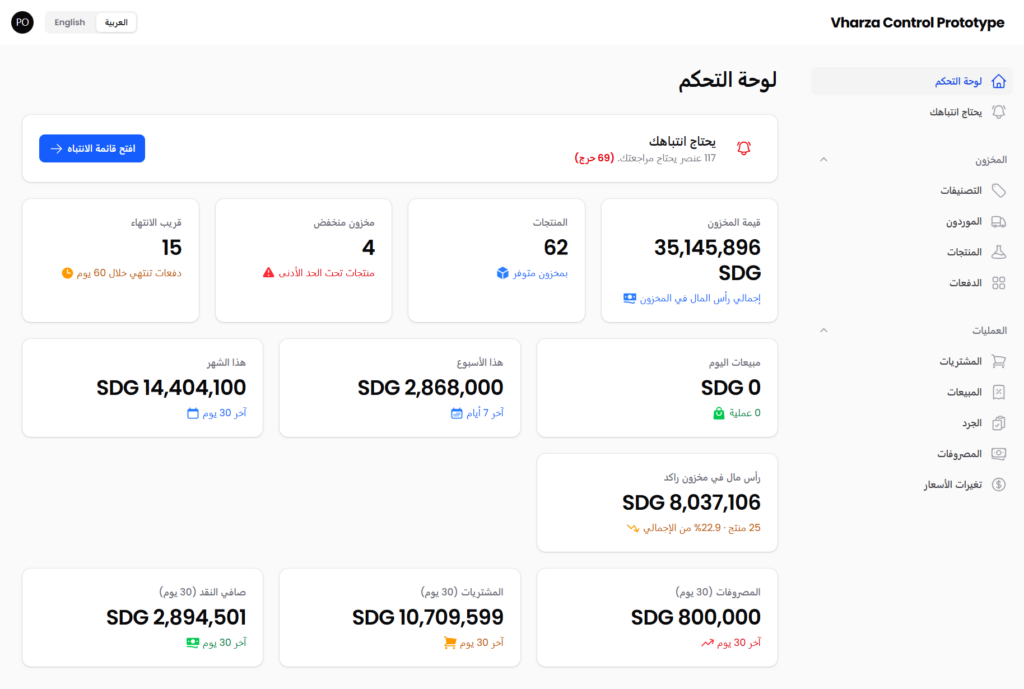The width and height of the screenshot is (1024, 689).
Task: Click the truck icon for الموردون
Action: (x=998, y=222)
